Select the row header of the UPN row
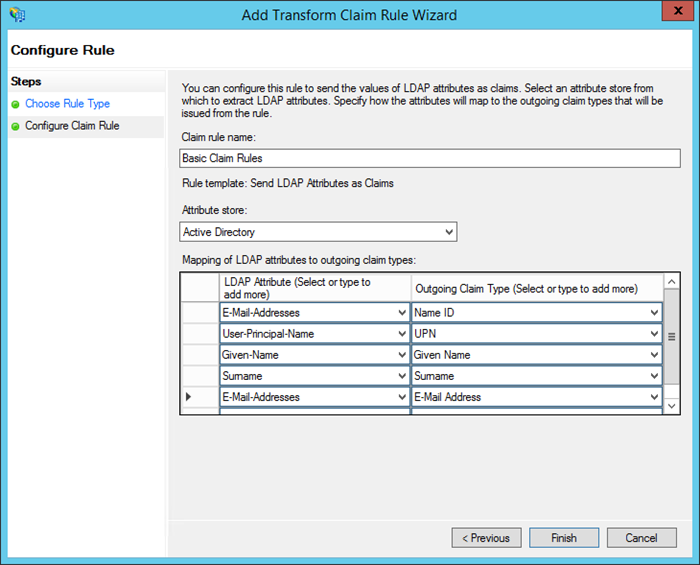This screenshot has width=700, height=565. click(200, 333)
